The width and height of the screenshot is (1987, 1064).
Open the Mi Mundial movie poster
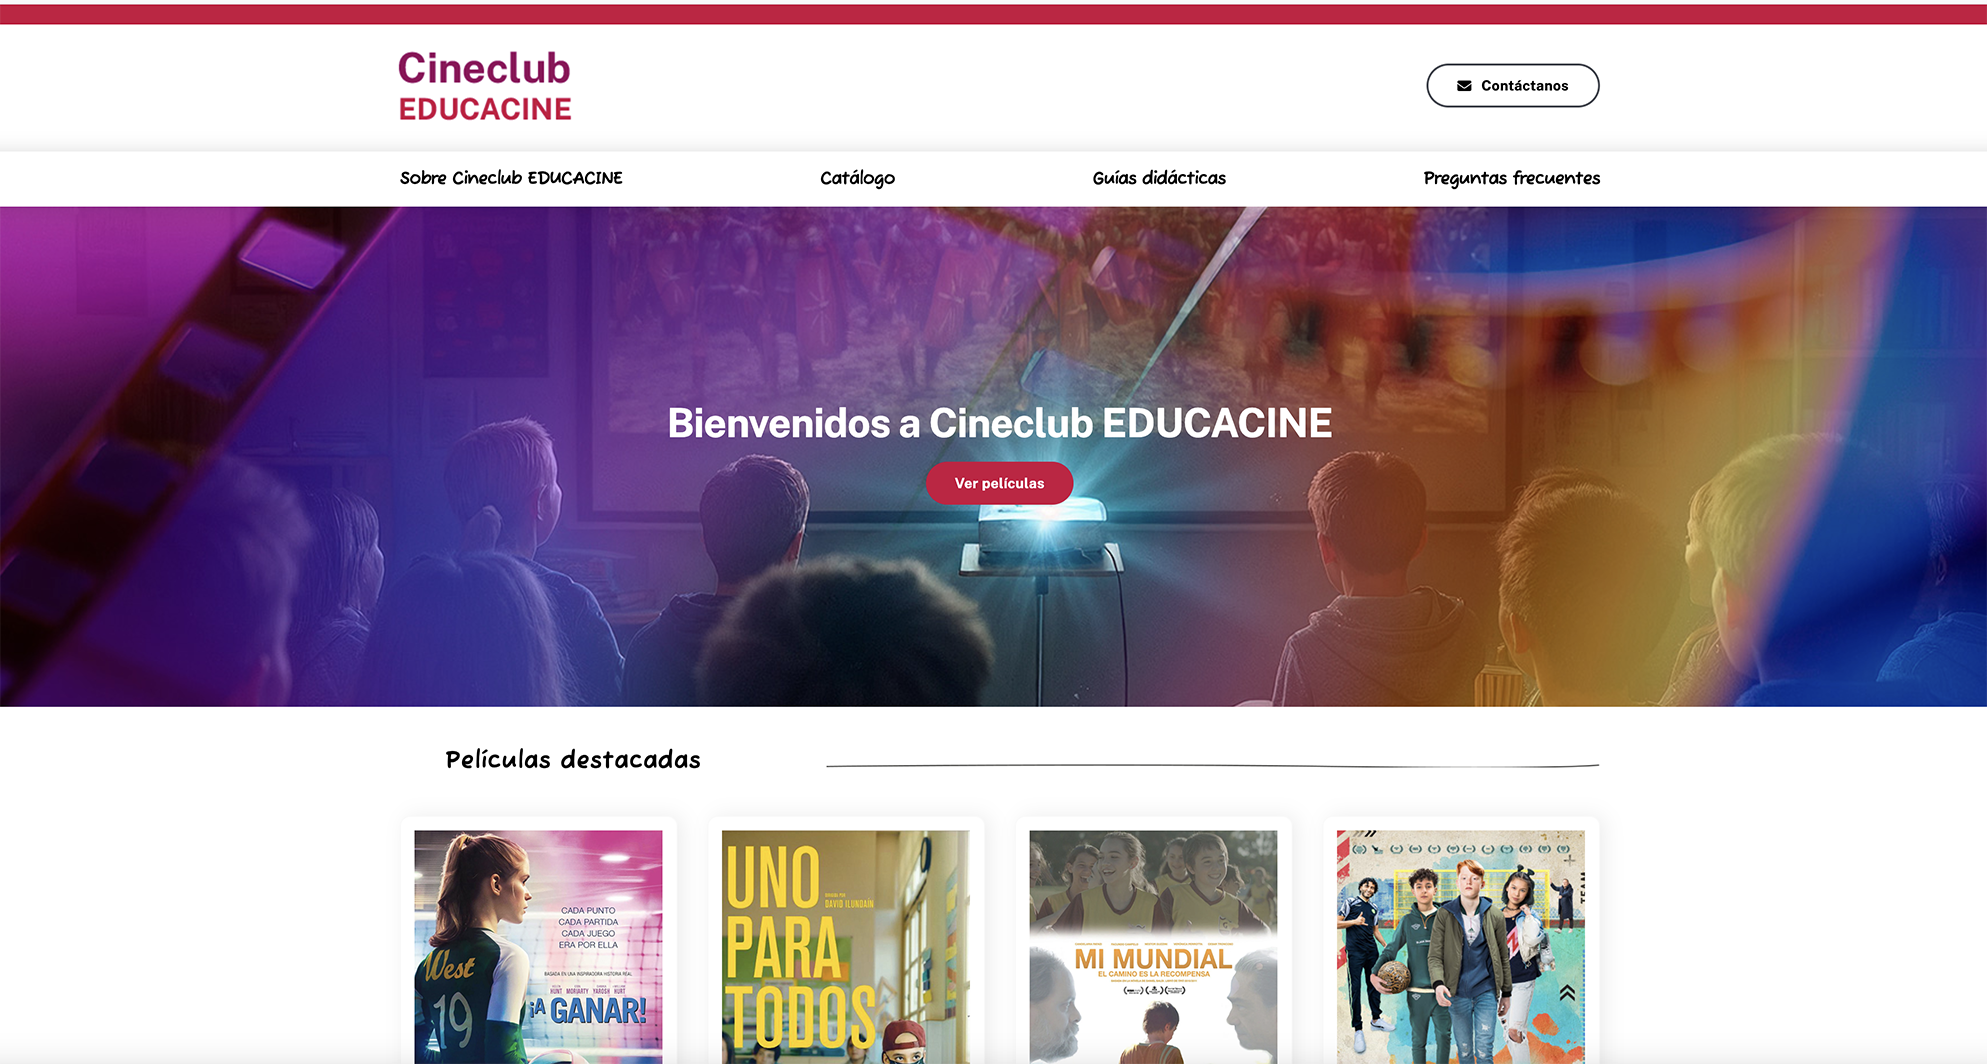tap(1153, 947)
